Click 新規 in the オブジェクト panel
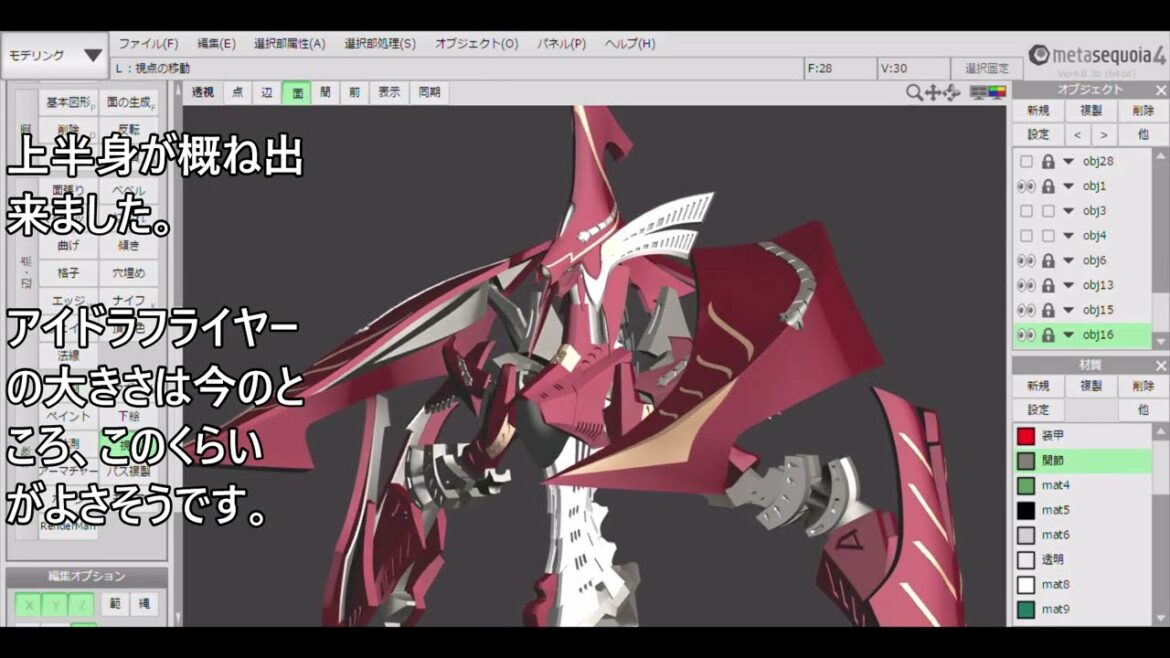 pos(1038,111)
